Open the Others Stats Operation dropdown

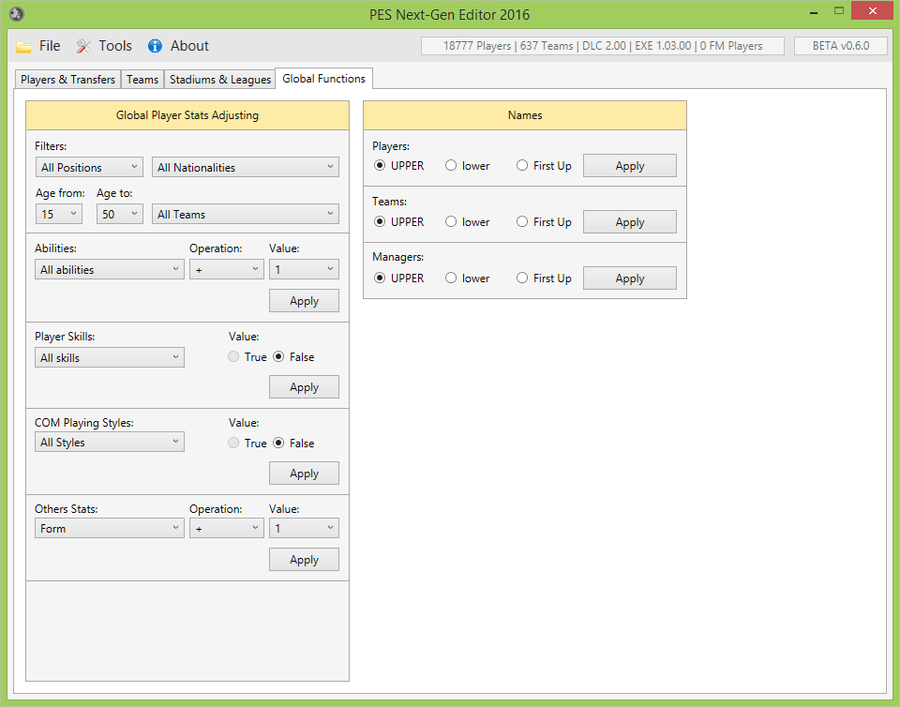[x=226, y=528]
